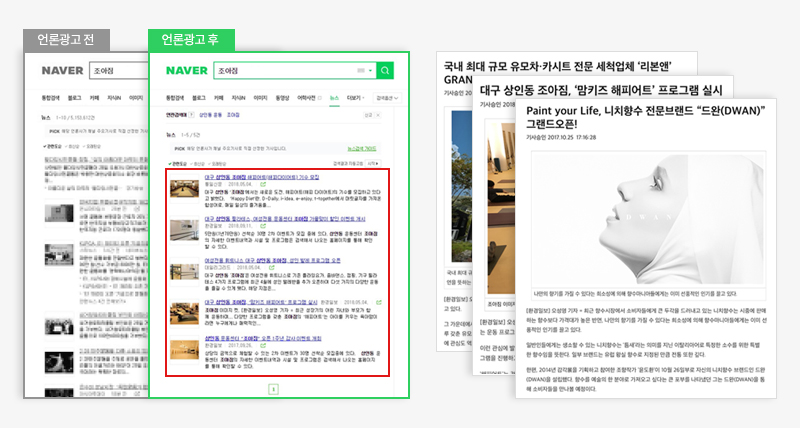800x428 pixels.
Task: Expand the 연관검색어 arrow icon
Action: [x=191, y=115]
